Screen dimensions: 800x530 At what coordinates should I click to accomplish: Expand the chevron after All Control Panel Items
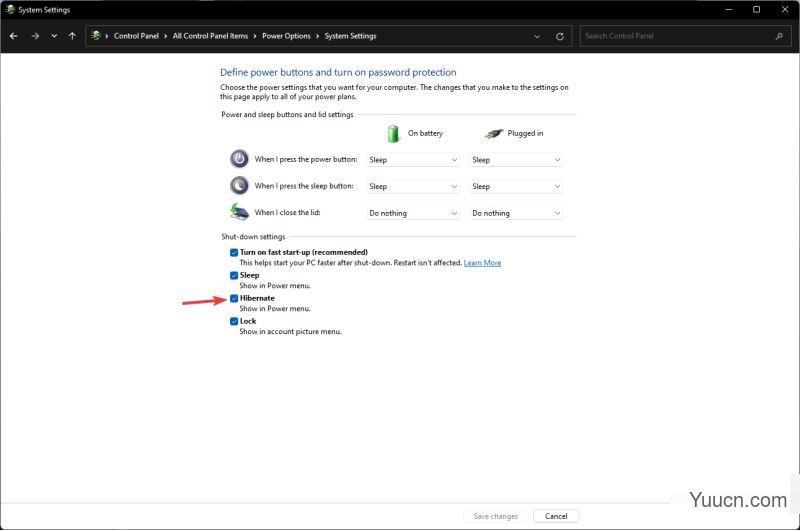pos(255,36)
